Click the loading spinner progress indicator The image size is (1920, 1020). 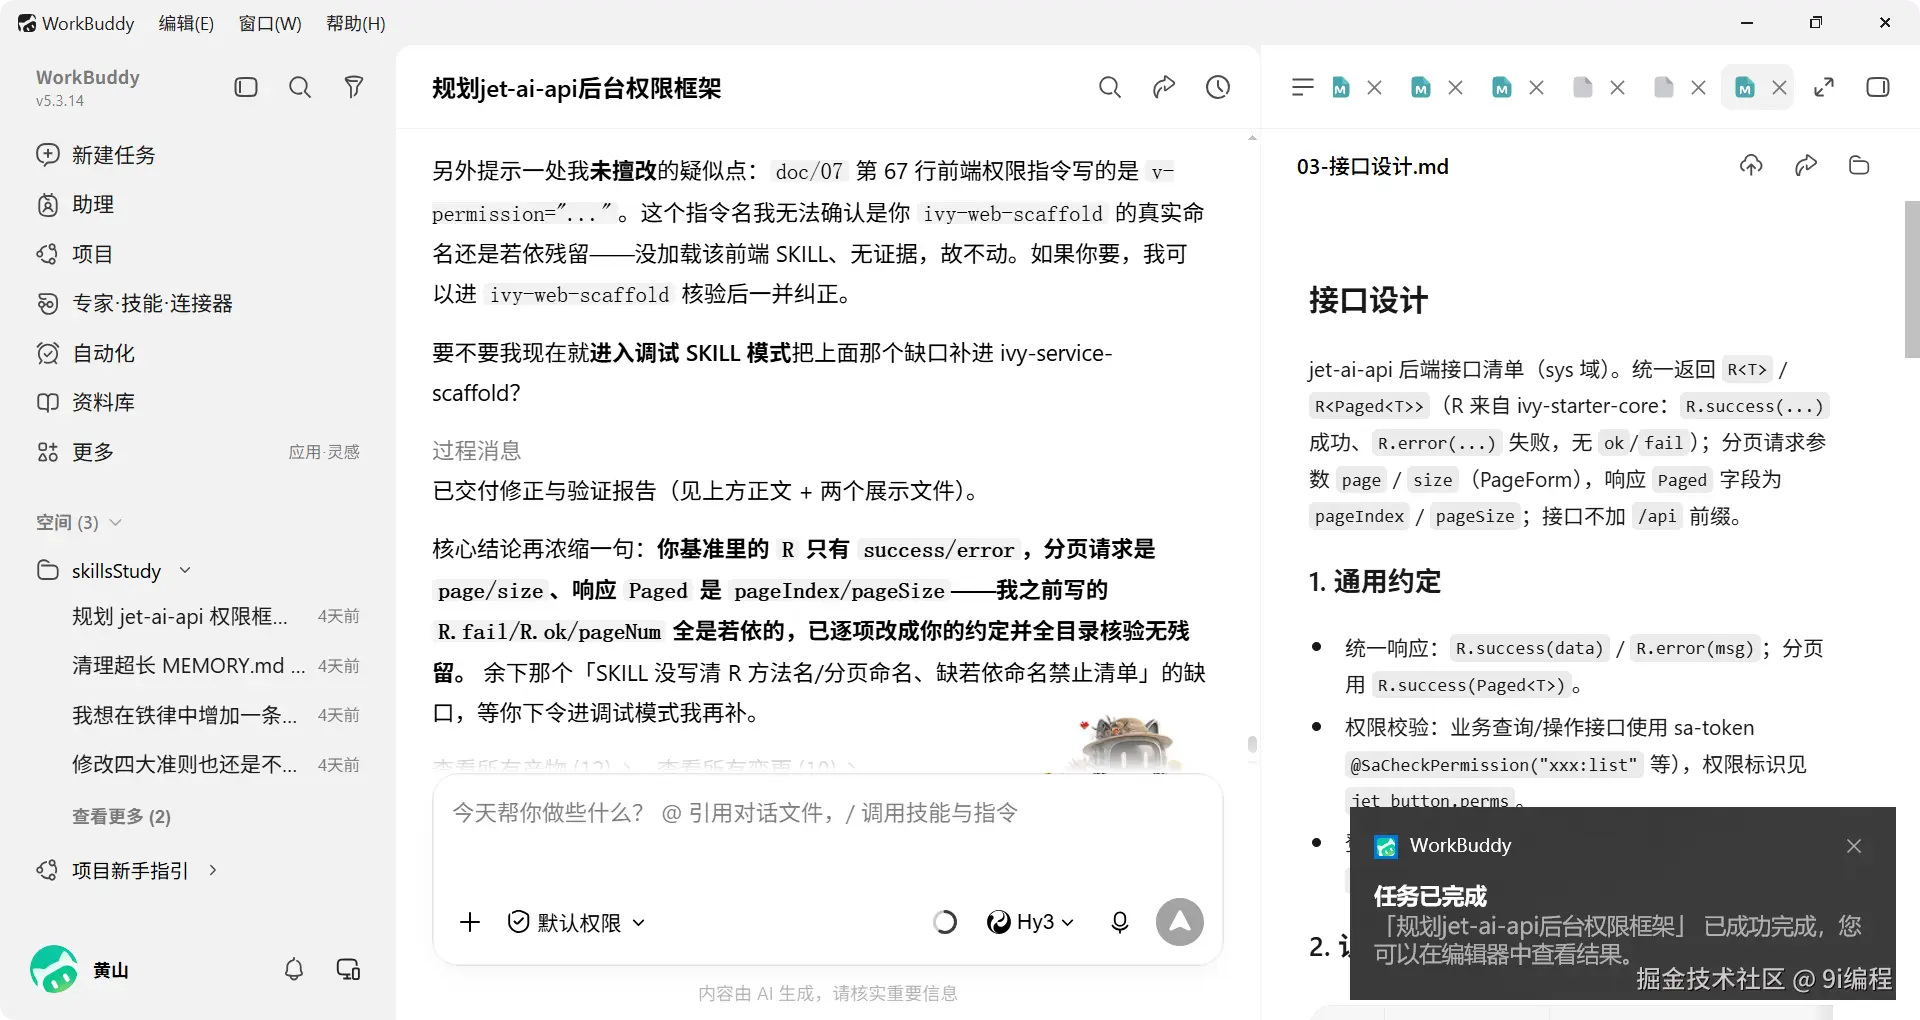944,922
